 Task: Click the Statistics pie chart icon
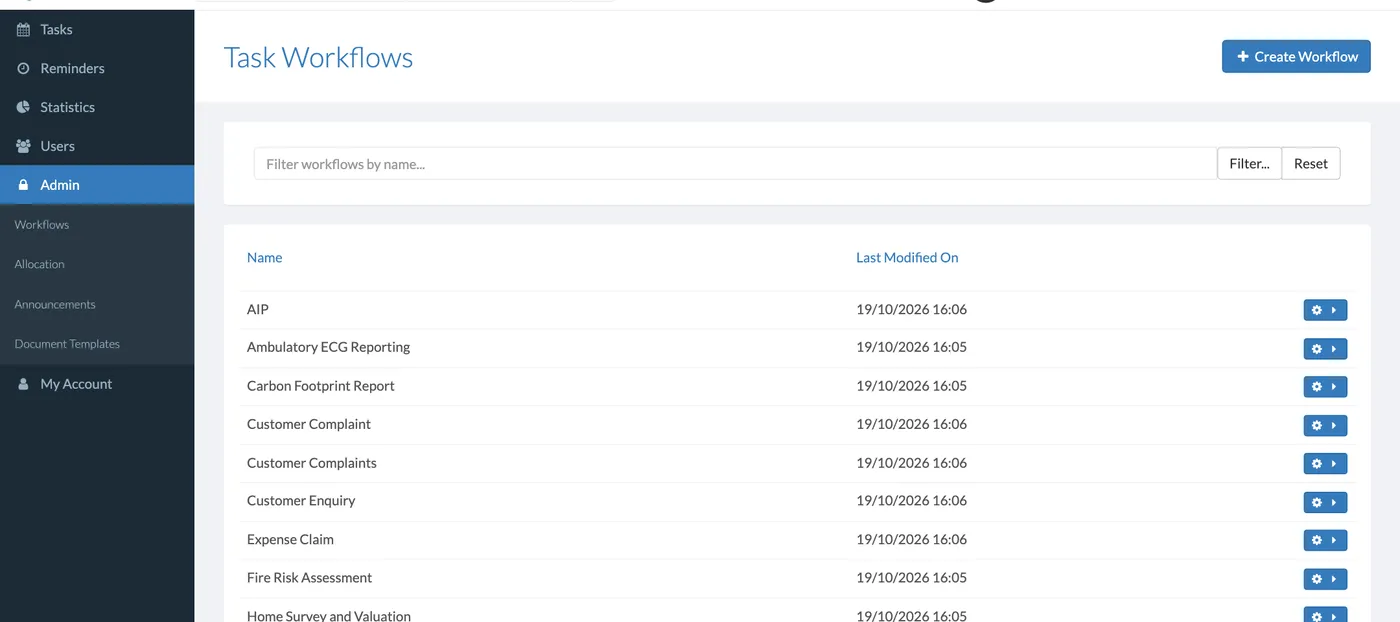click(x=24, y=107)
